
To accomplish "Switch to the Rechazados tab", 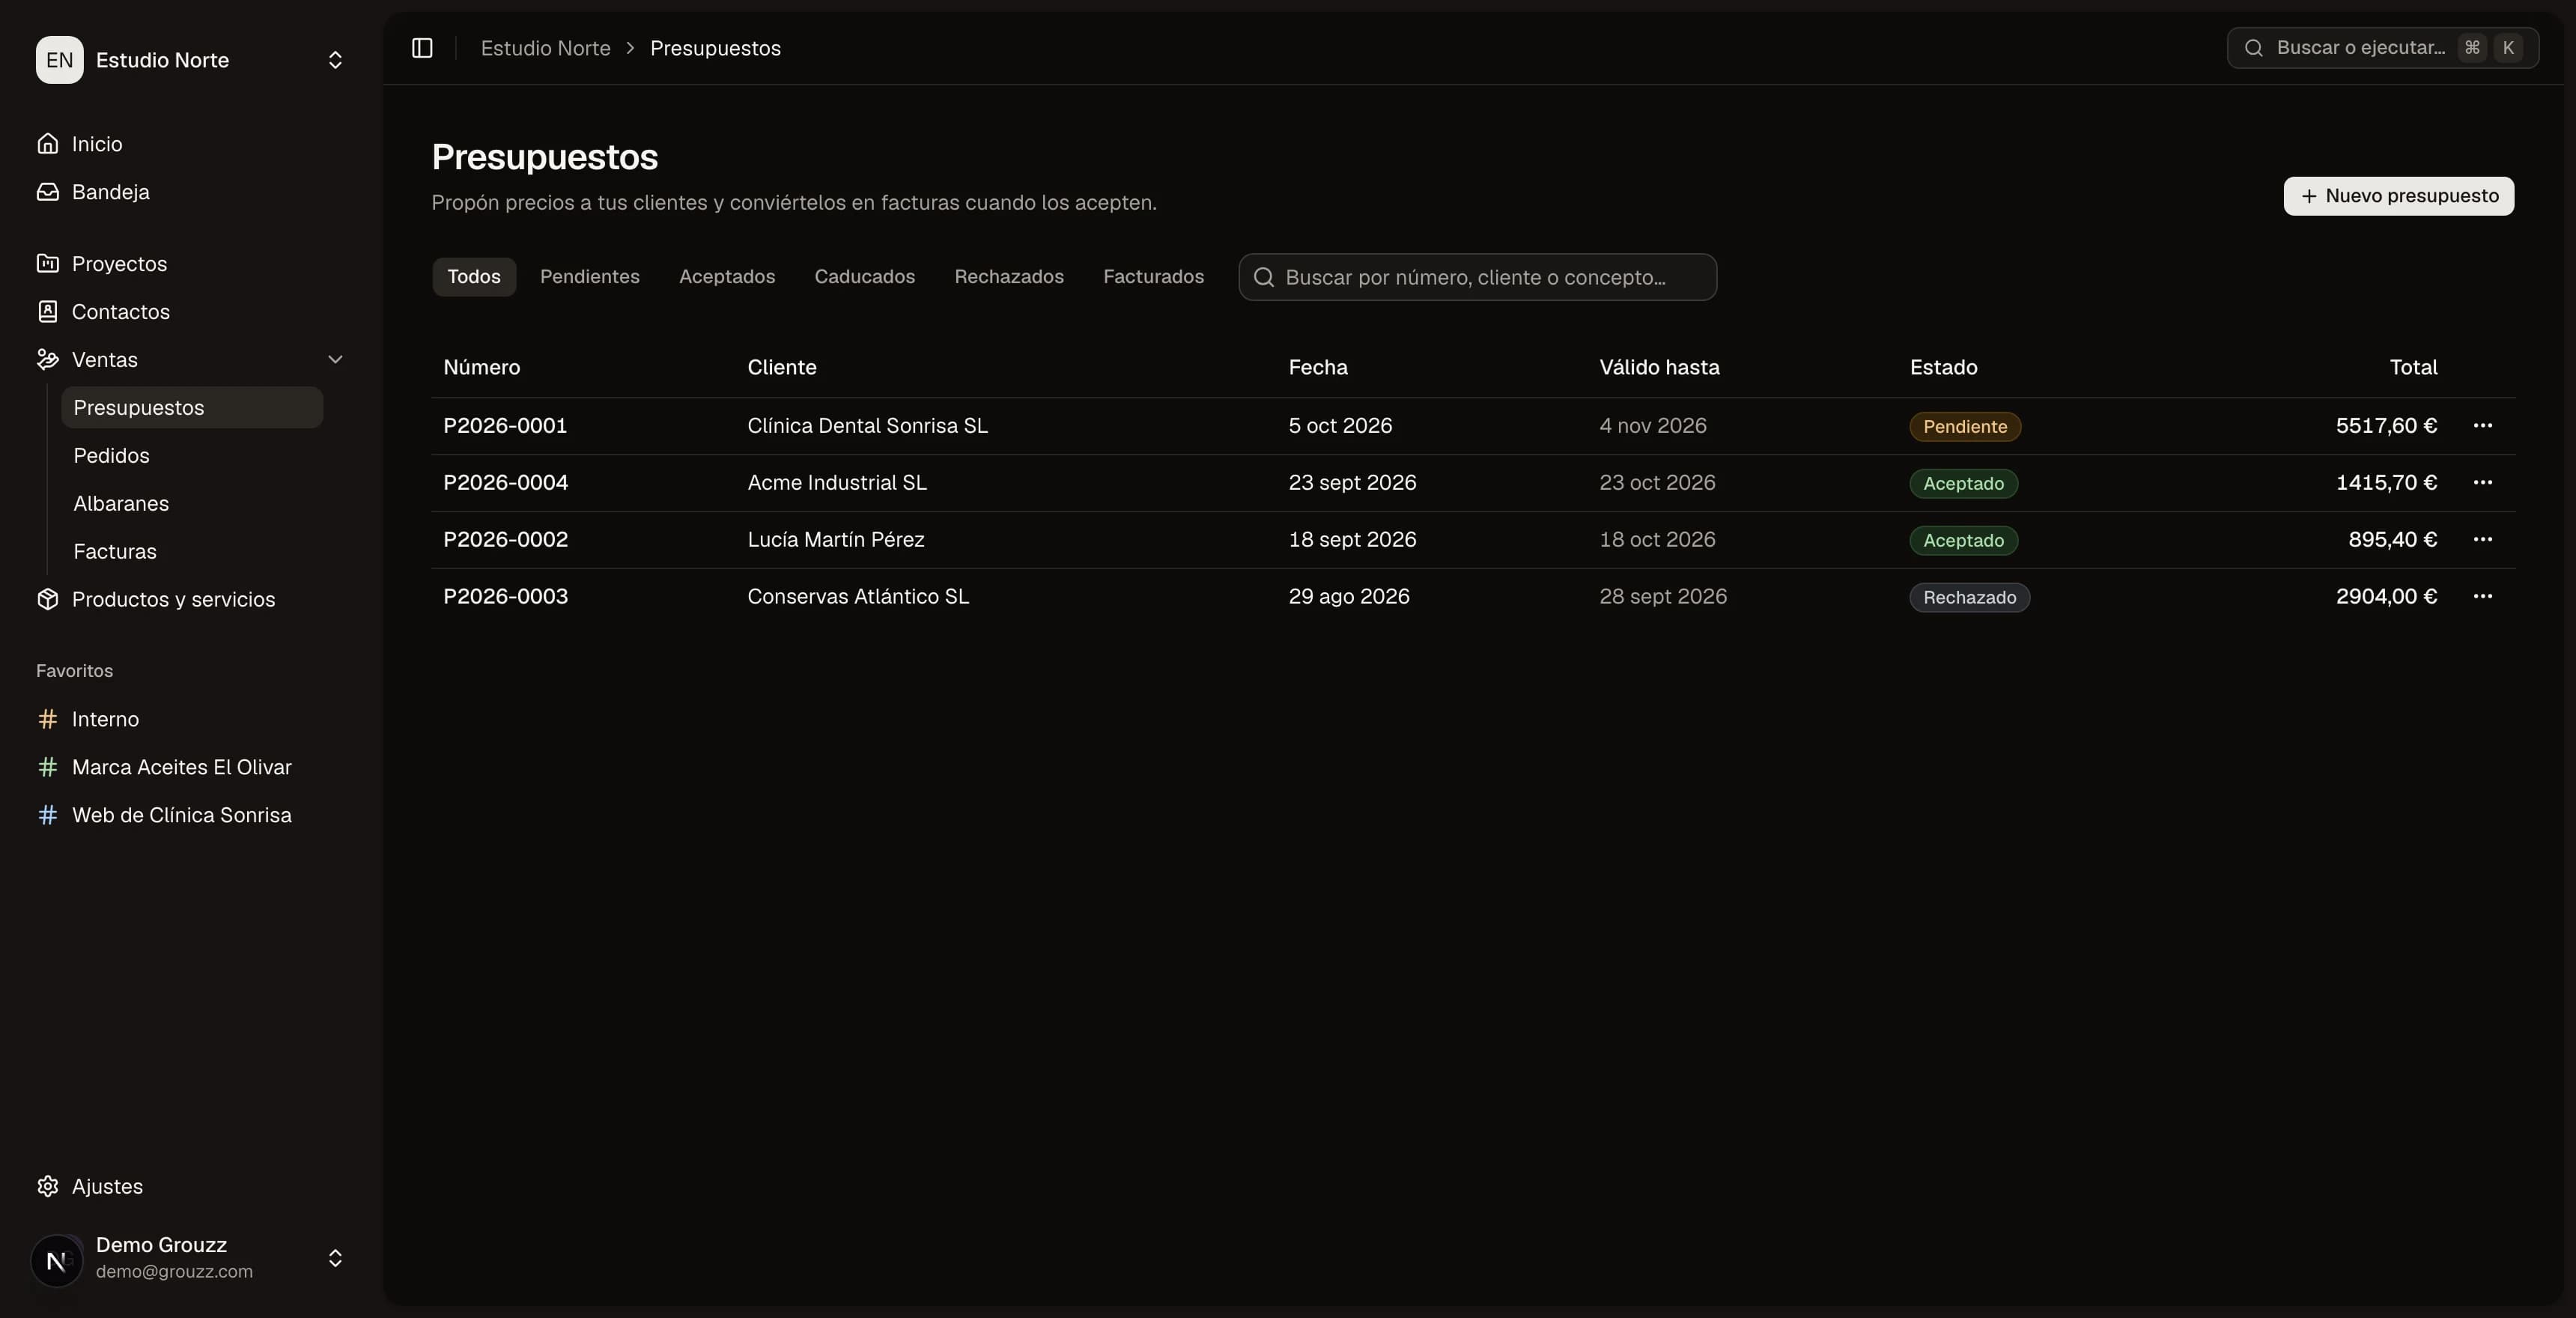I will [1009, 277].
